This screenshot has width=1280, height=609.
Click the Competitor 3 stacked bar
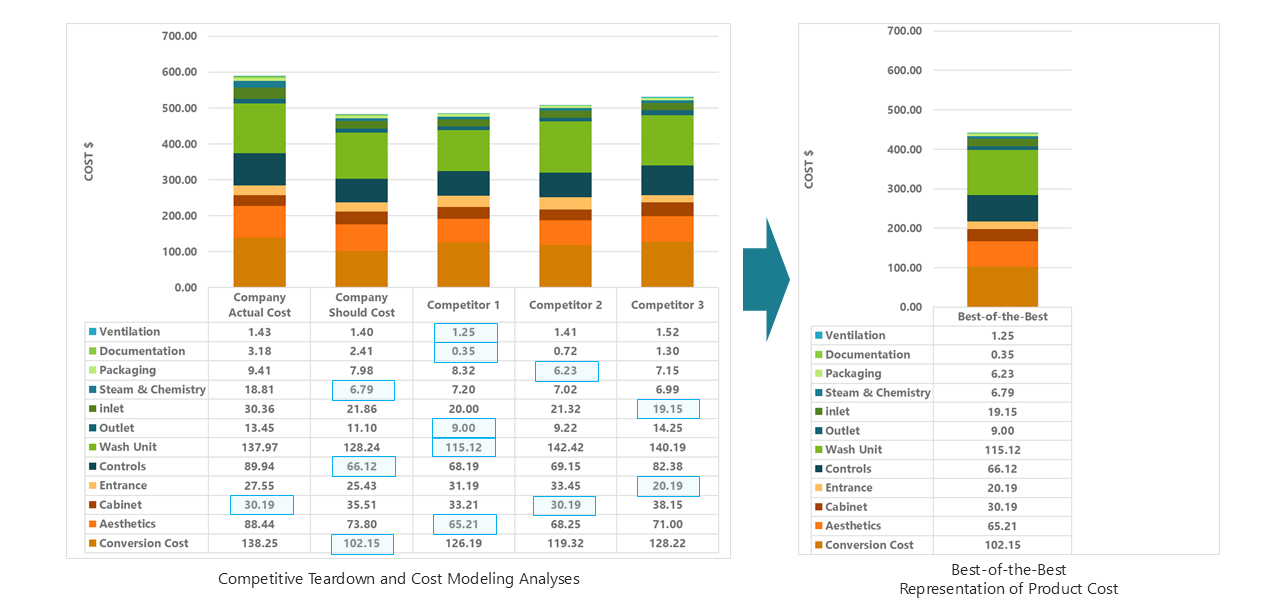(x=668, y=192)
